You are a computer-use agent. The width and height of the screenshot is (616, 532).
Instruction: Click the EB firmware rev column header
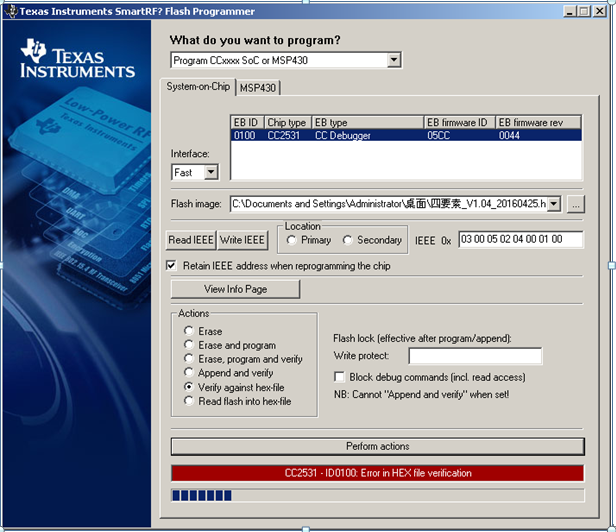coord(538,123)
